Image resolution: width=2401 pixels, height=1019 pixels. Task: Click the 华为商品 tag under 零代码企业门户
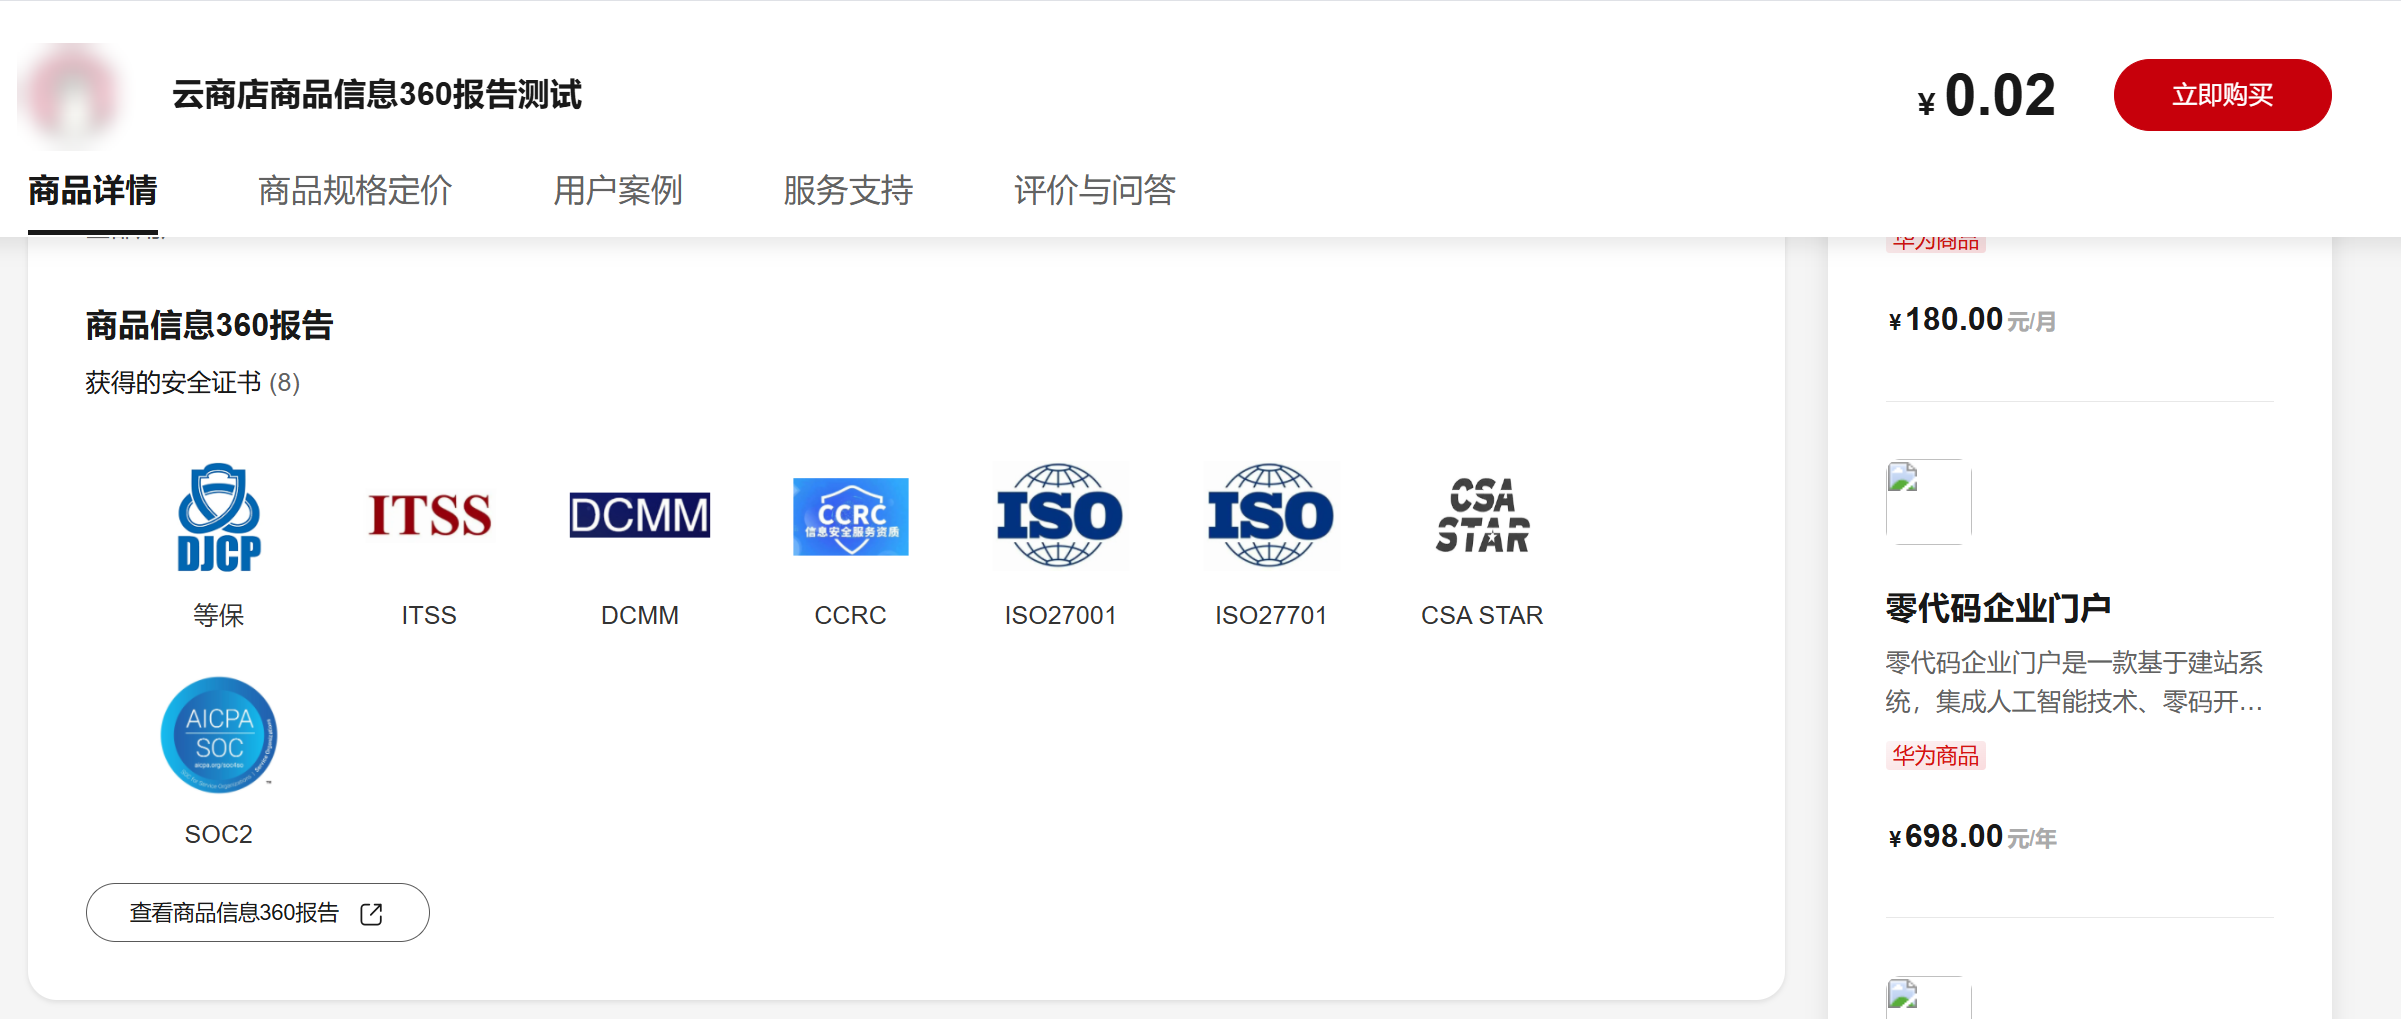coord(1936,756)
